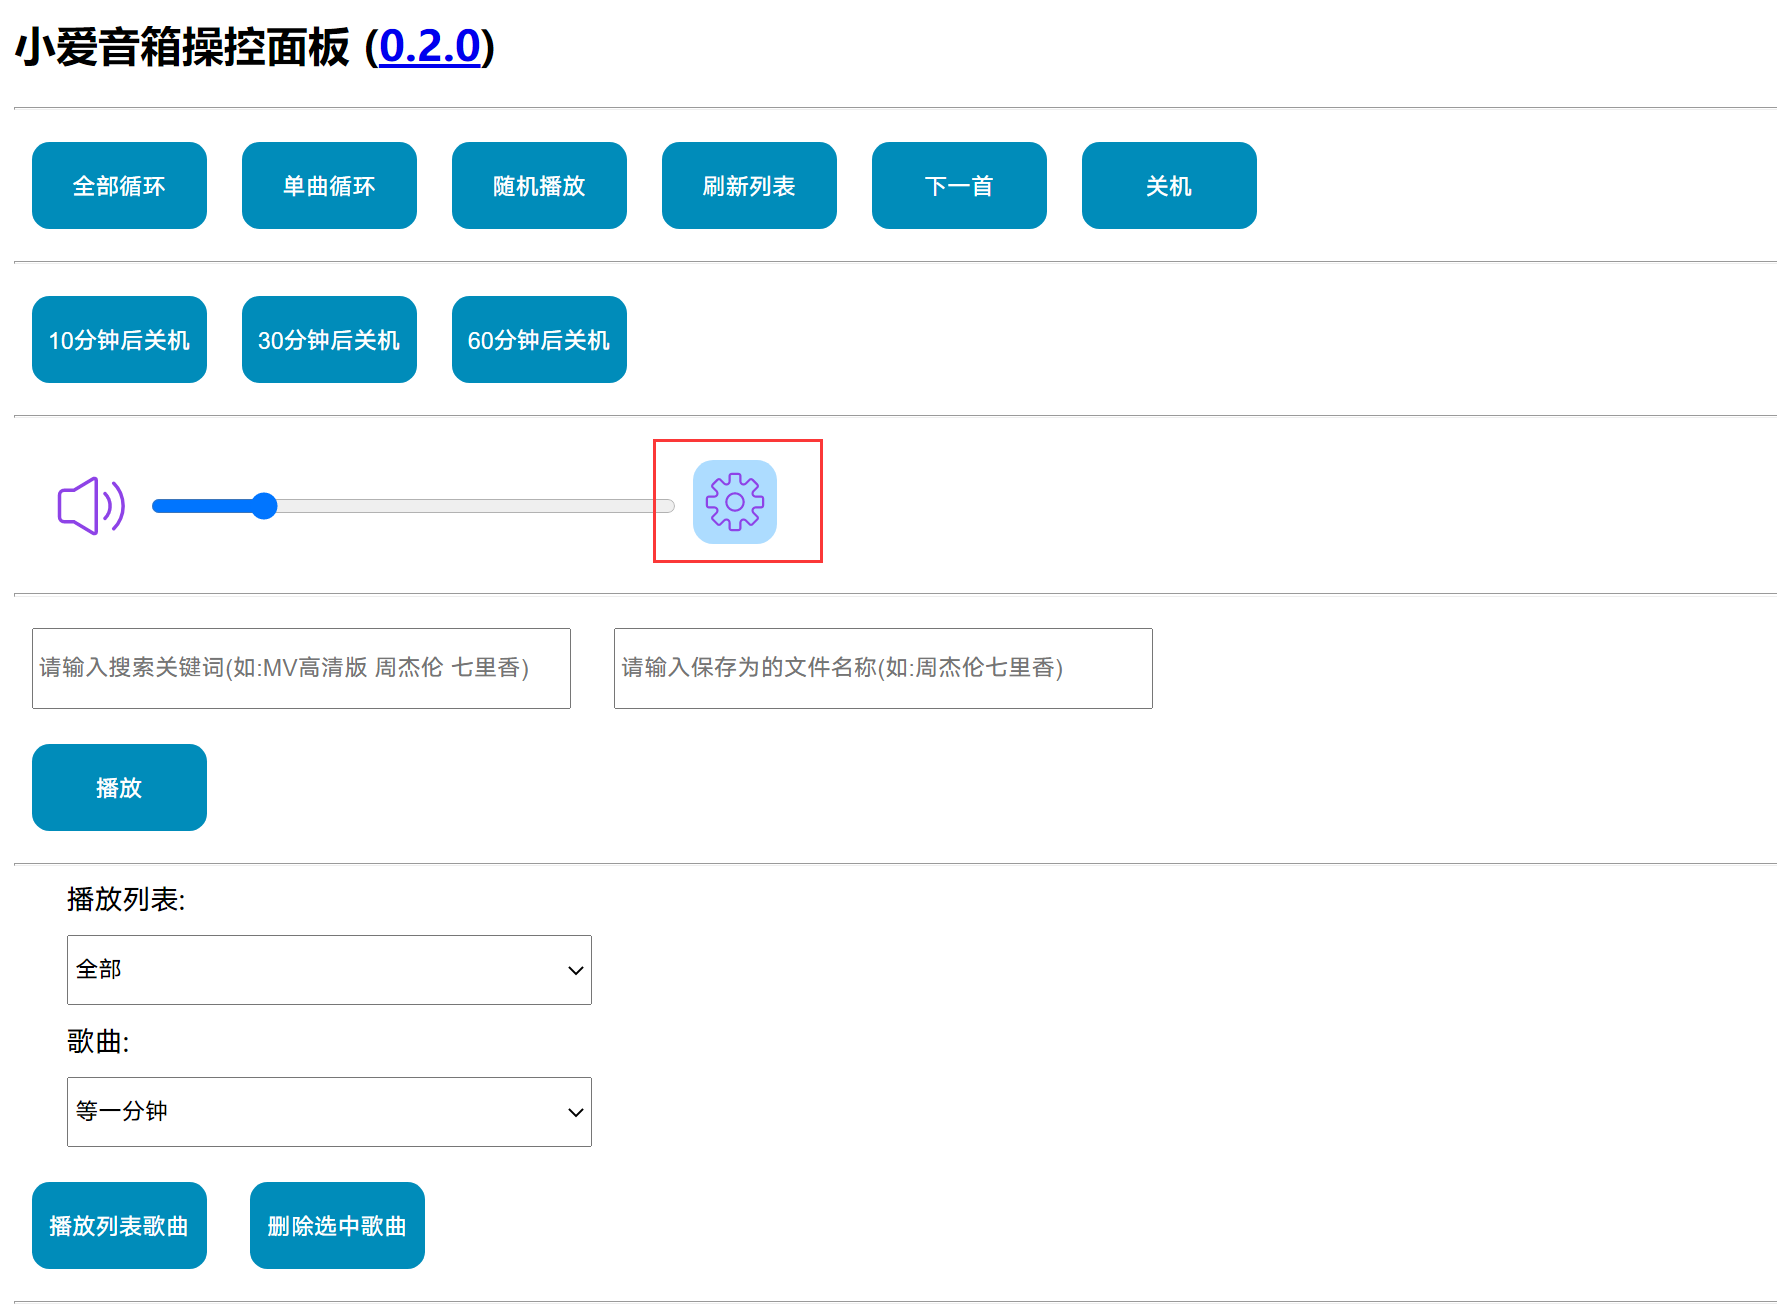This screenshot has height=1315, width=1777.
Task: Enable 随机播放 shuffle mode
Action: pyautogui.click(x=539, y=186)
